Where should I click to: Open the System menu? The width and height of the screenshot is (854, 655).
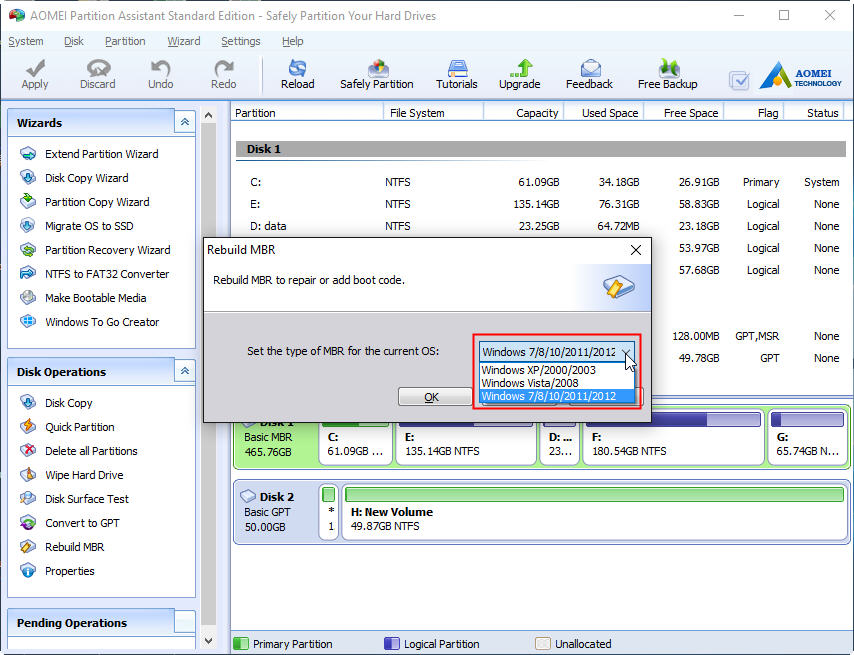click(x=26, y=41)
